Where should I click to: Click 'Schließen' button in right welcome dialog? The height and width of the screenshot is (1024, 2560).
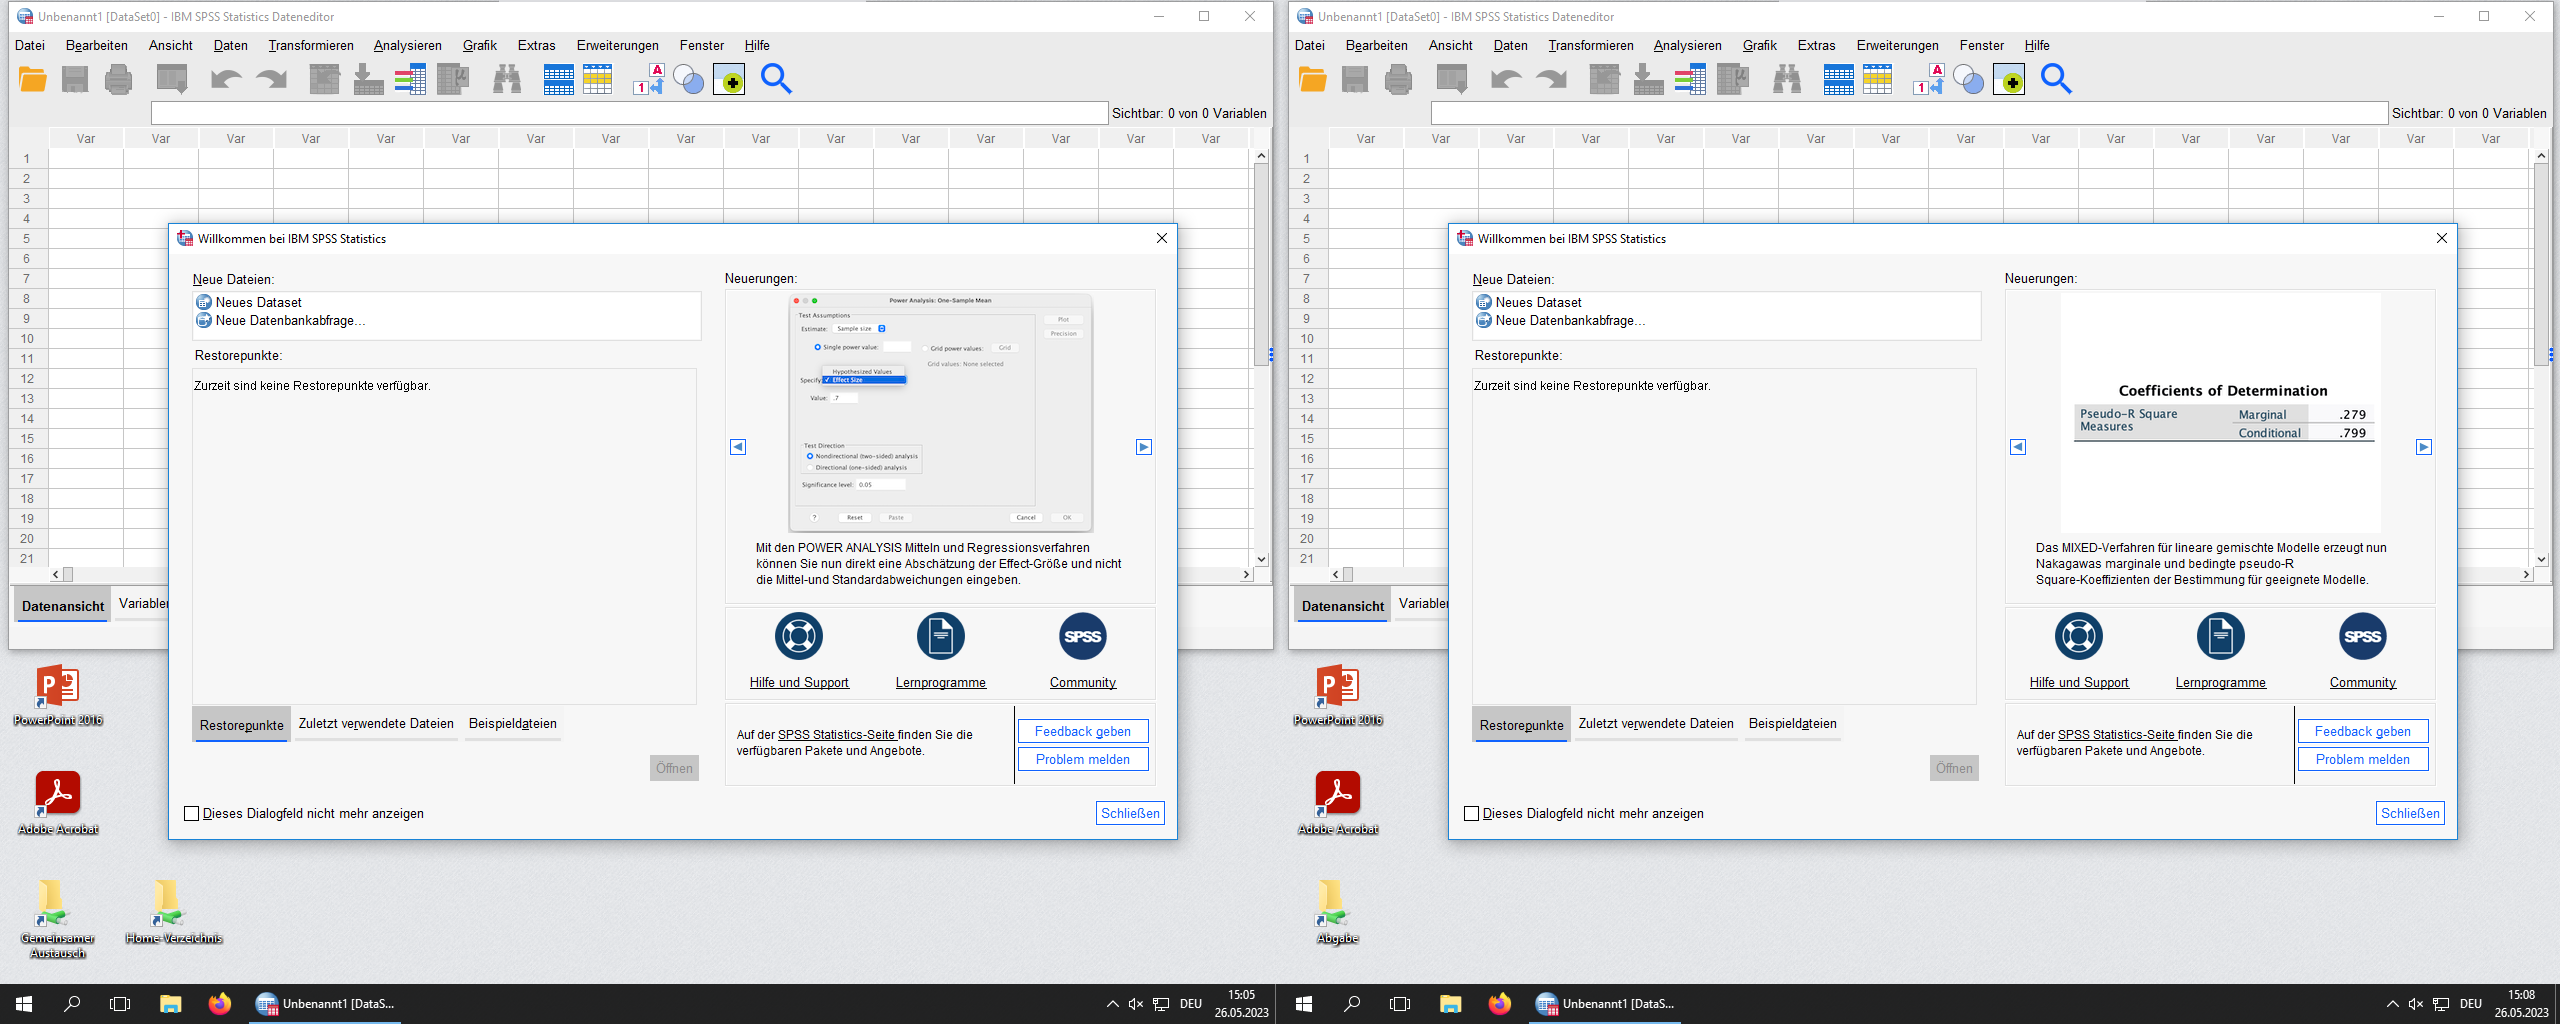2409,813
